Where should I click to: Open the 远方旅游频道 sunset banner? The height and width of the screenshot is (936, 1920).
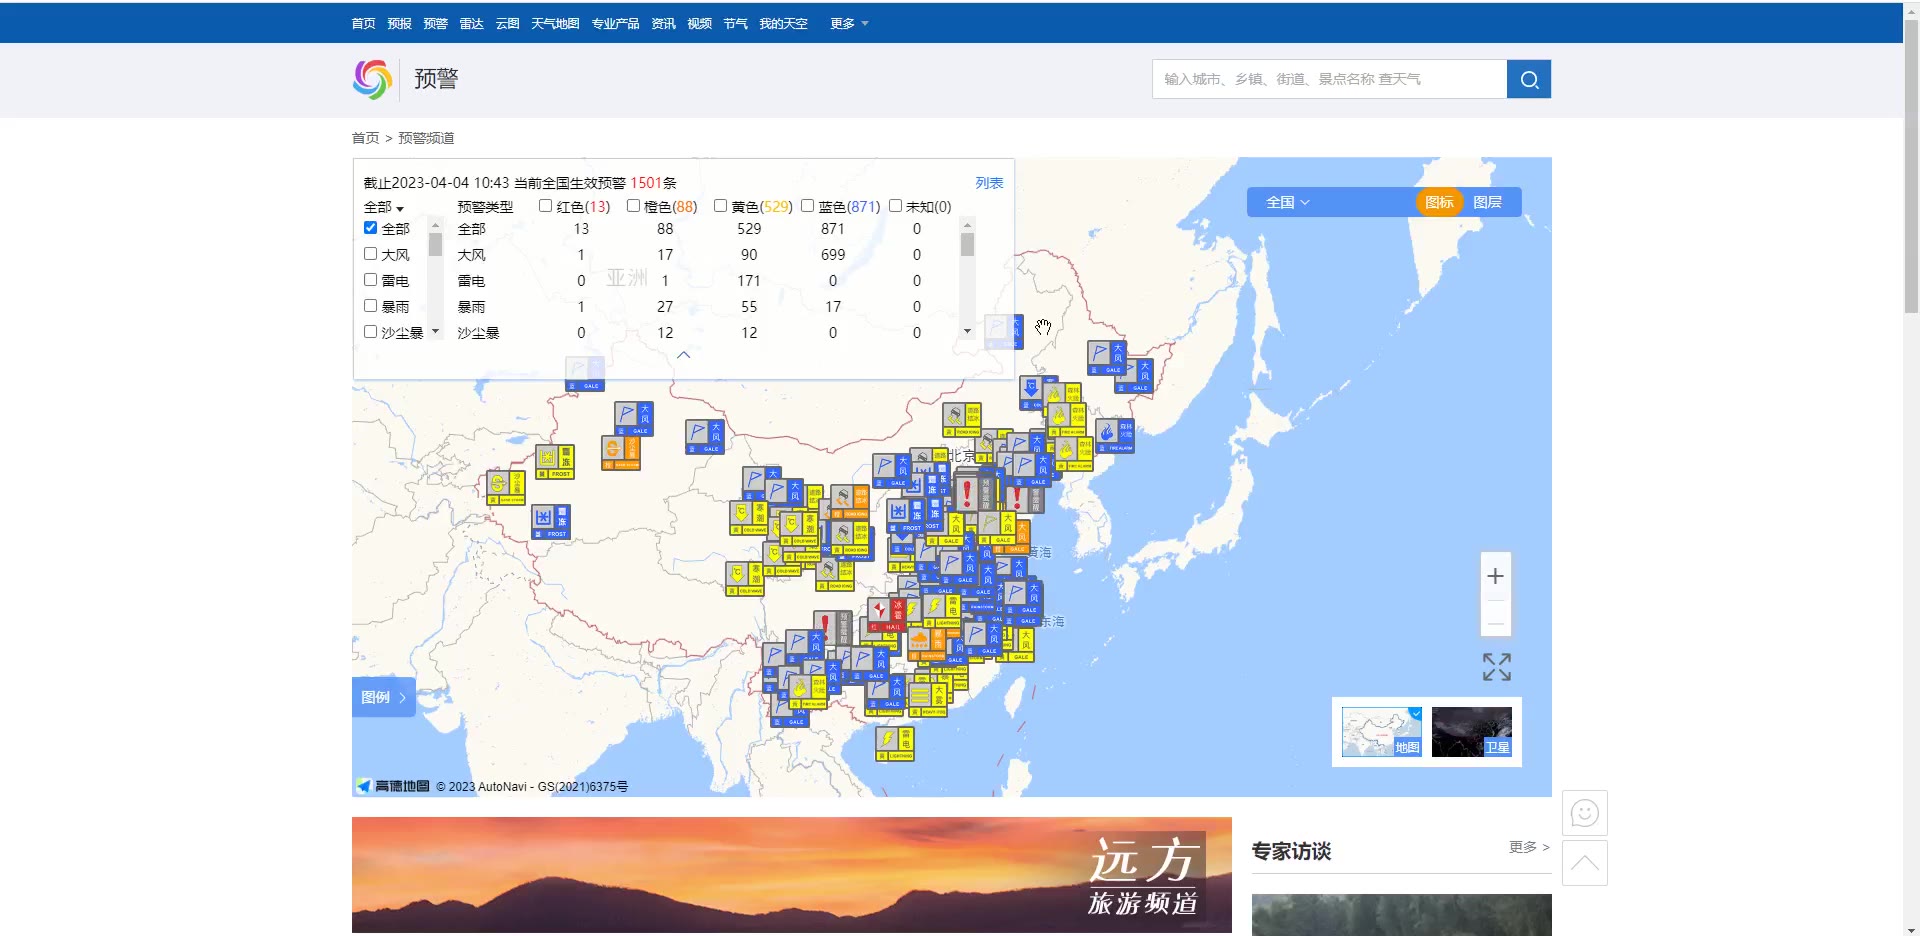click(792, 875)
